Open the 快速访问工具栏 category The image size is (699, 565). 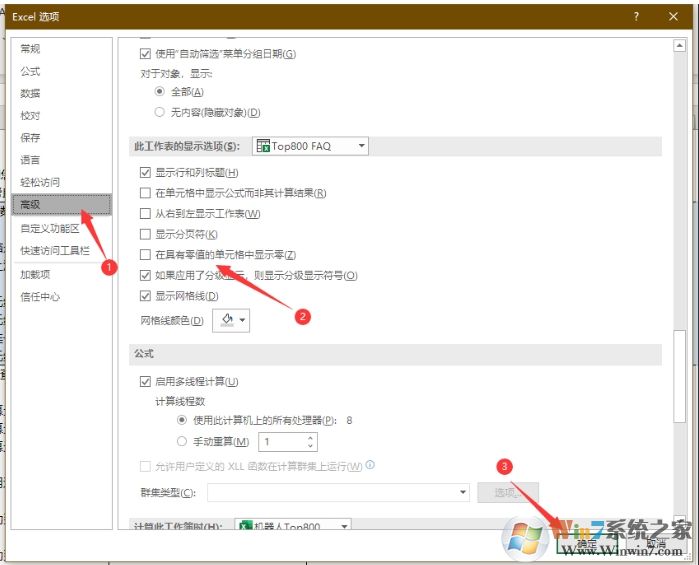coord(55,251)
